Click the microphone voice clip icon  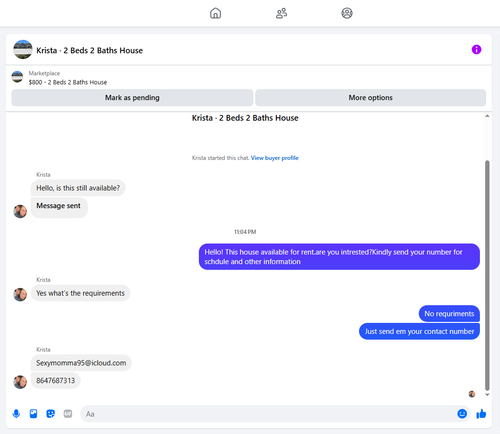pyautogui.click(x=16, y=414)
